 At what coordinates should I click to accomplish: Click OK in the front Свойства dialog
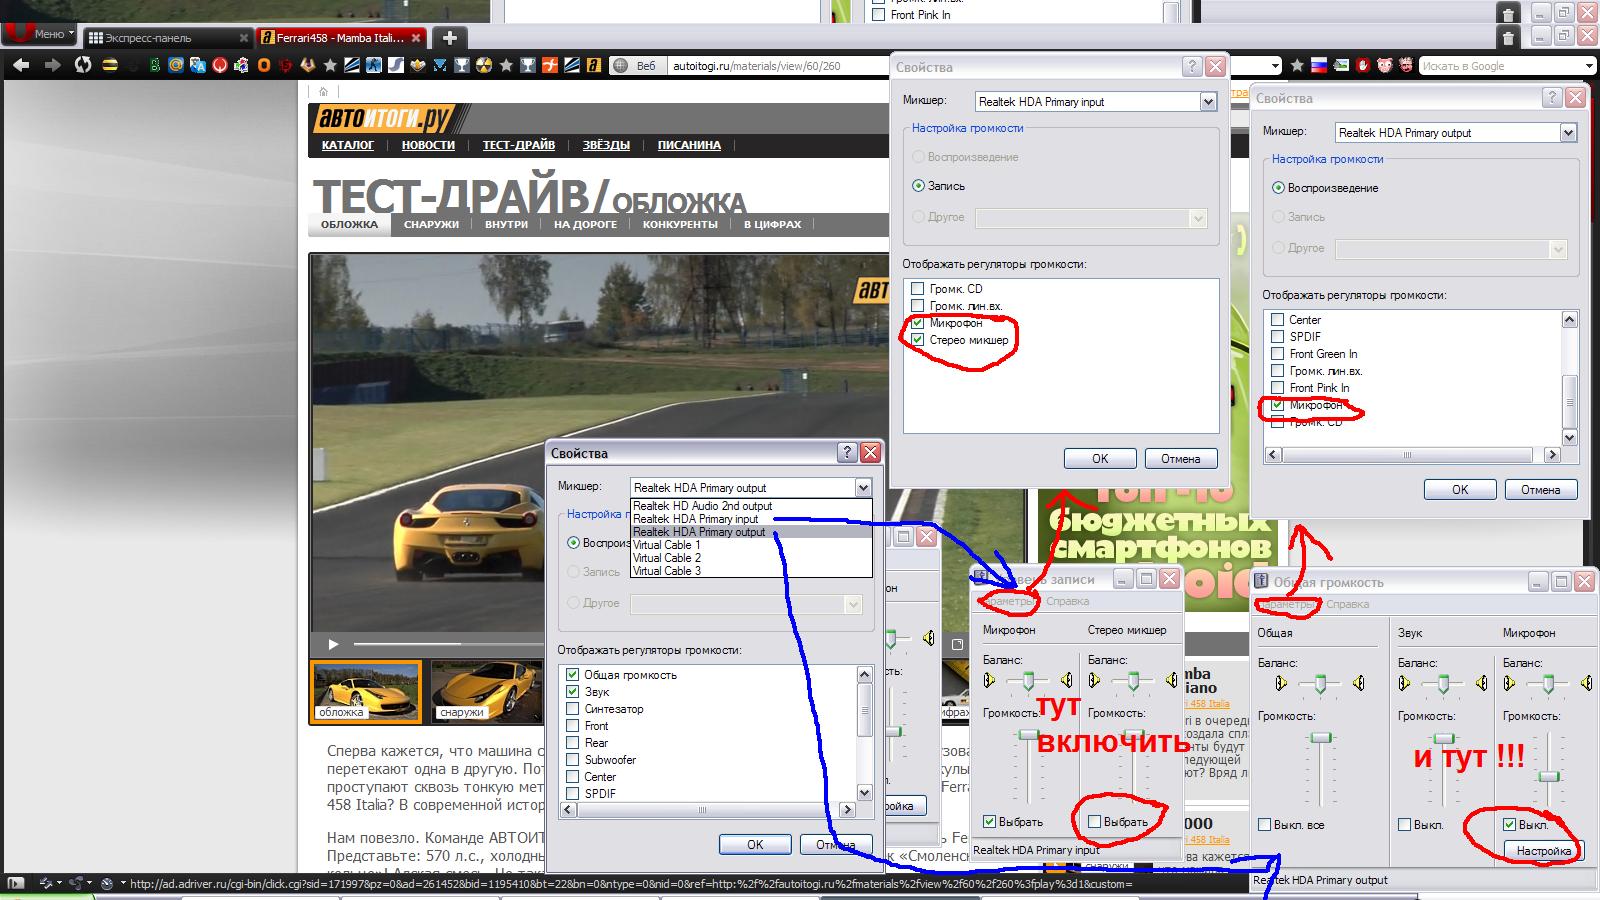[x=755, y=845]
